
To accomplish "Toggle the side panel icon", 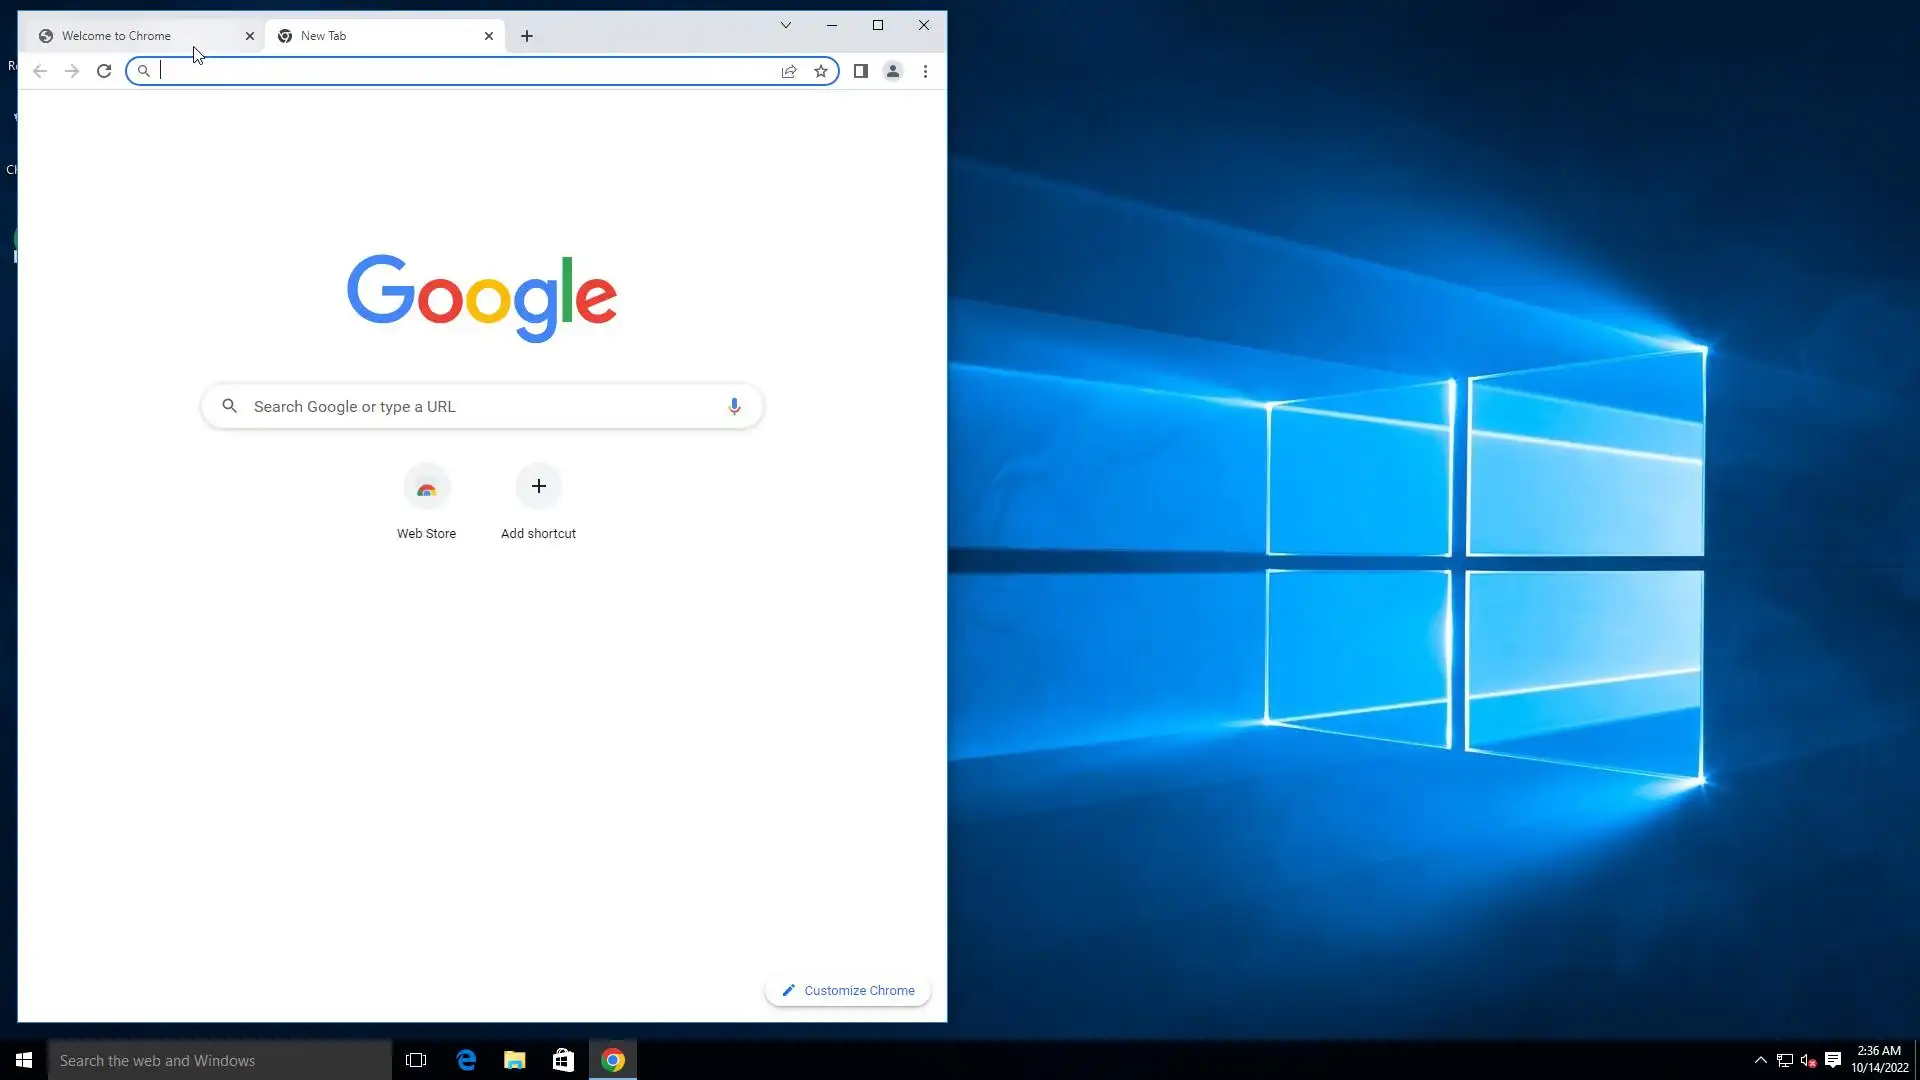I will coord(860,71).
